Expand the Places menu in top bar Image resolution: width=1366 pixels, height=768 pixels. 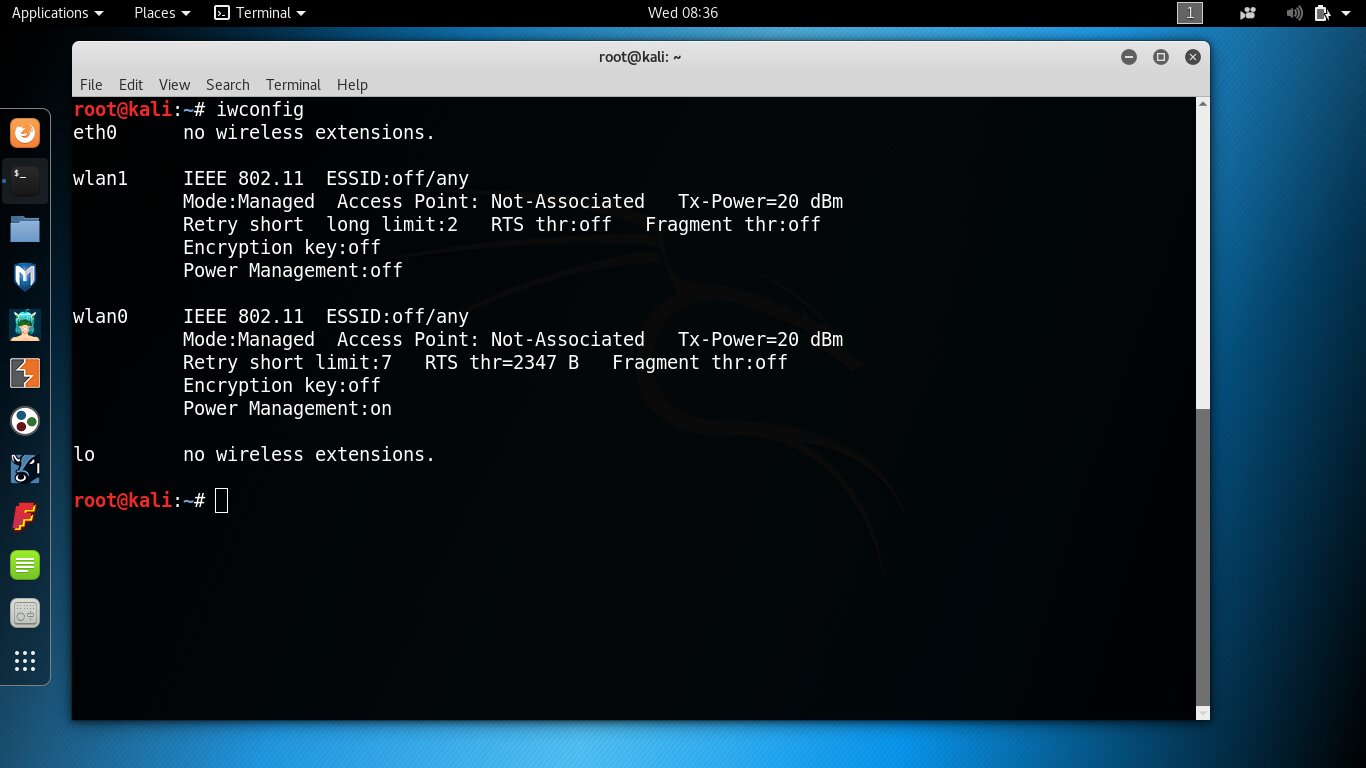click(162, 13)
